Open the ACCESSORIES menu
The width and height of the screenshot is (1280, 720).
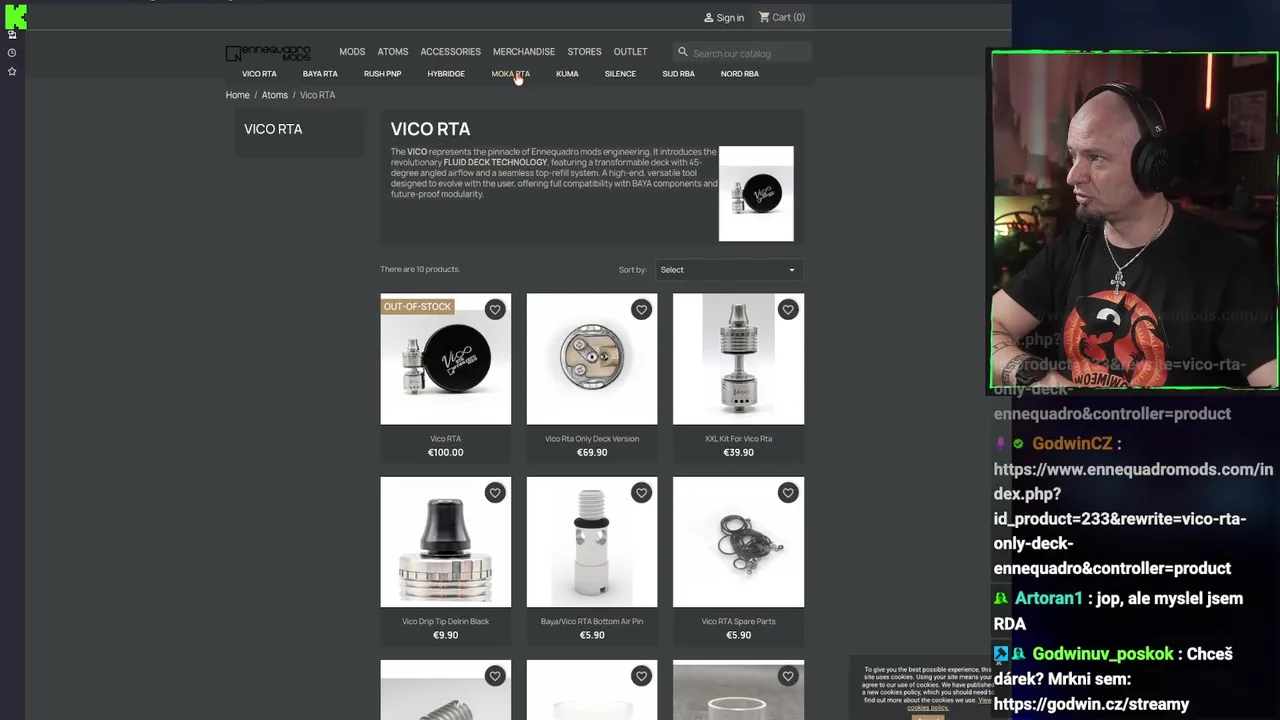tap(451, 52)
